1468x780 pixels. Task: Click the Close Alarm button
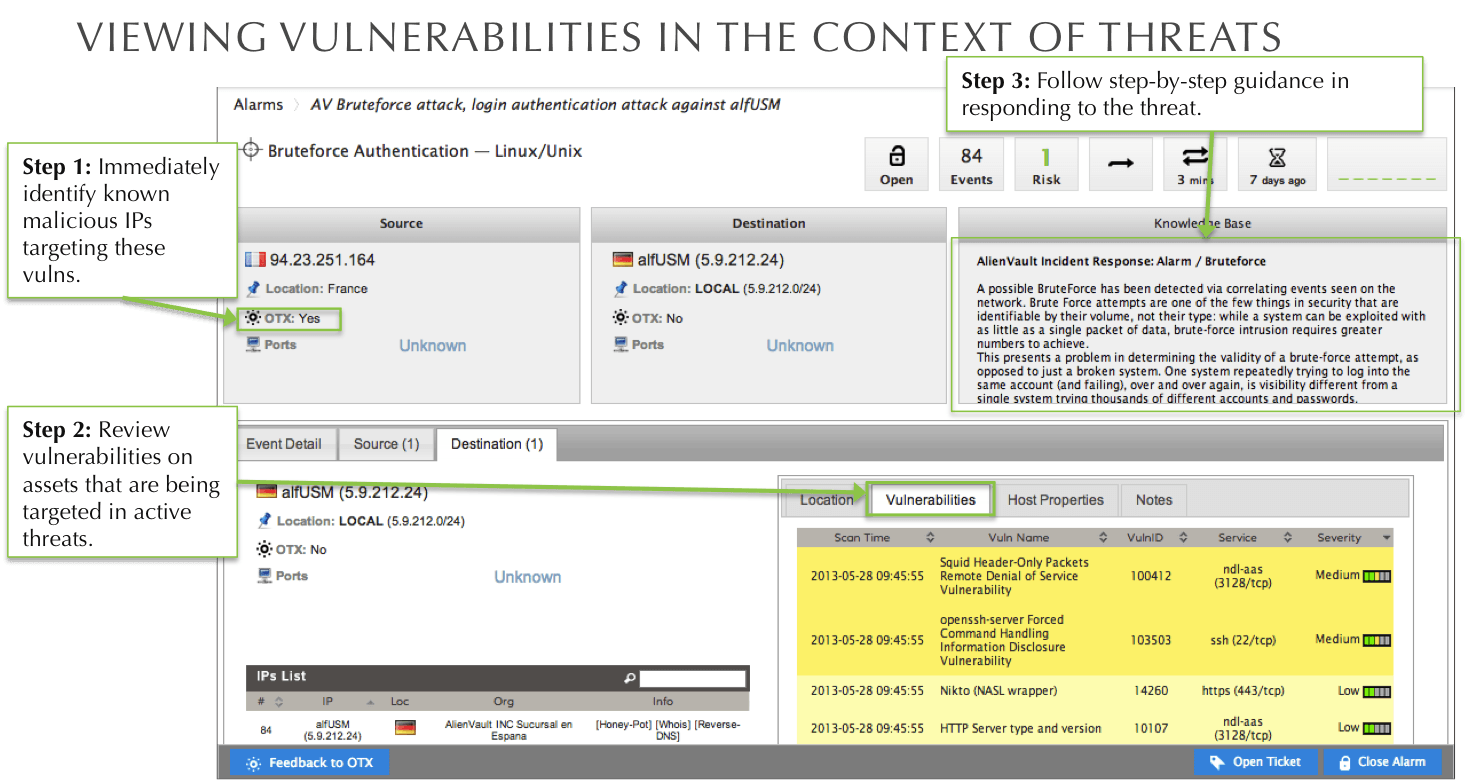tap(1382, 762)
